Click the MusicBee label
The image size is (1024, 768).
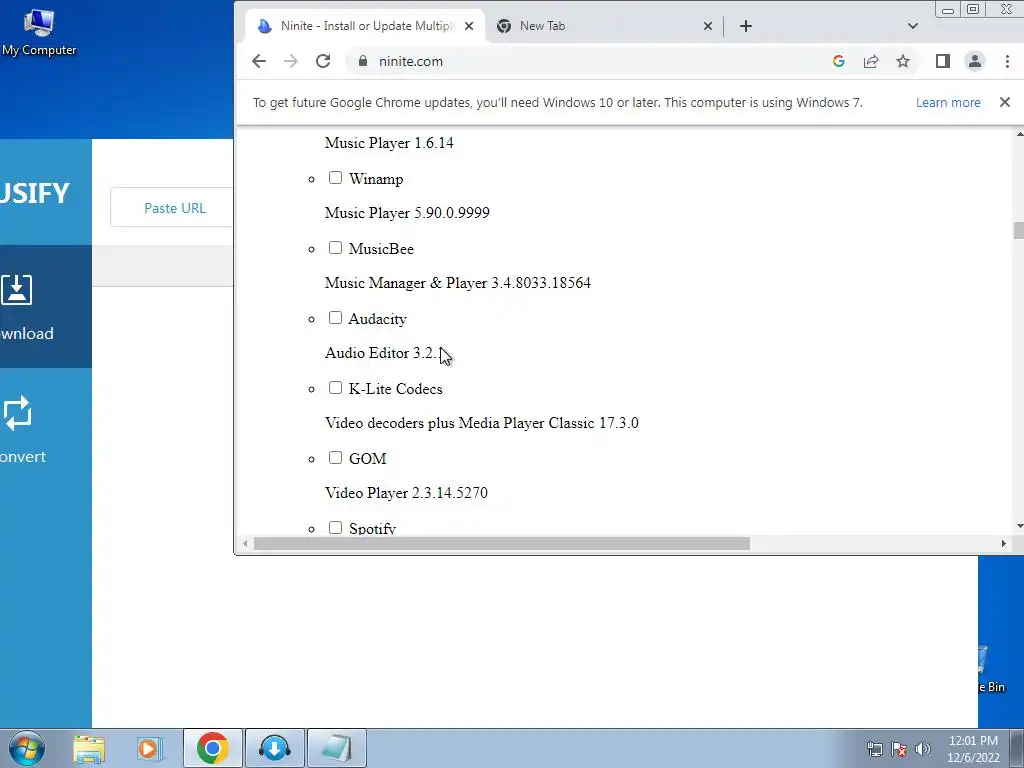click(381, 249)
